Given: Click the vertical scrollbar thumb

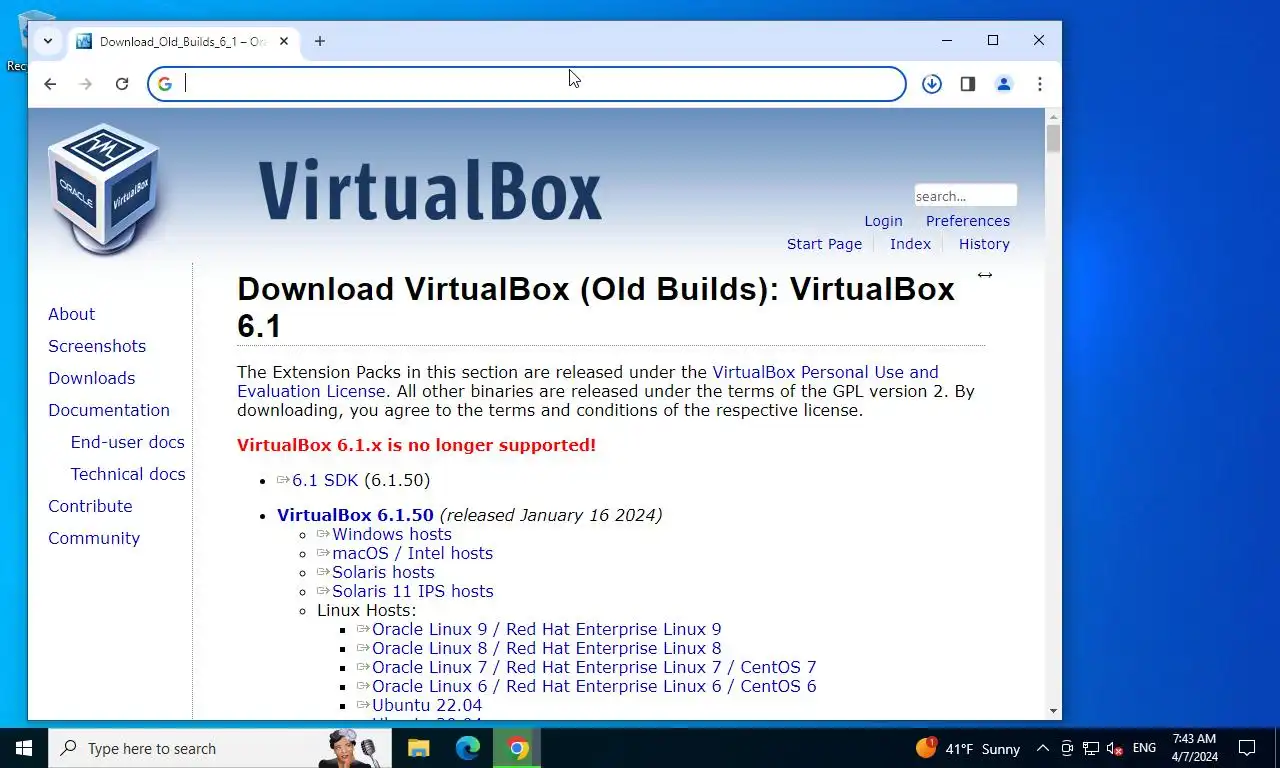Looking at the screenshot, I should (x=1053, y=138).
